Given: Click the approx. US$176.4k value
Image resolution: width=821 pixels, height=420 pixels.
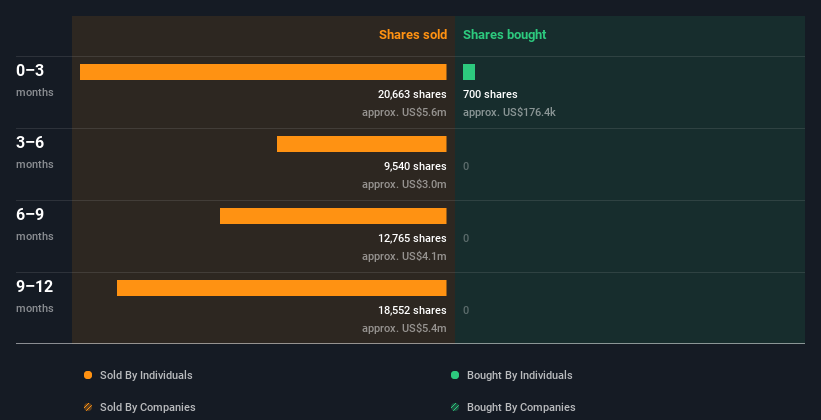Looking at the screenshot, I should tap(509, 113).
